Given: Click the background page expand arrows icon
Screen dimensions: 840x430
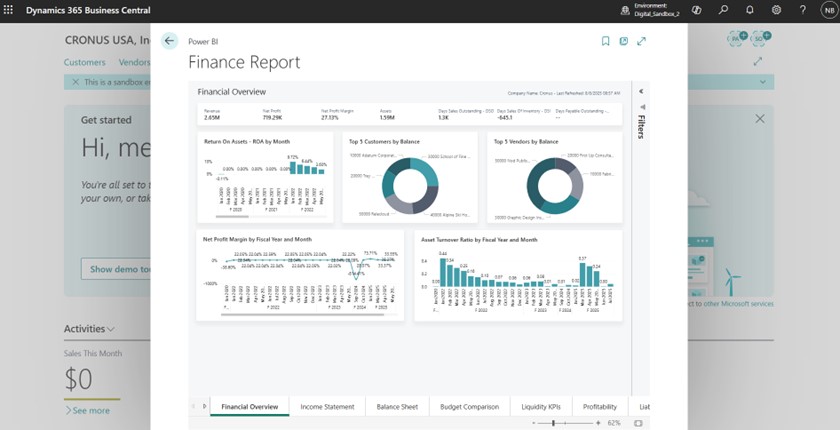Looking at the screenshot, I should (758, 62).
